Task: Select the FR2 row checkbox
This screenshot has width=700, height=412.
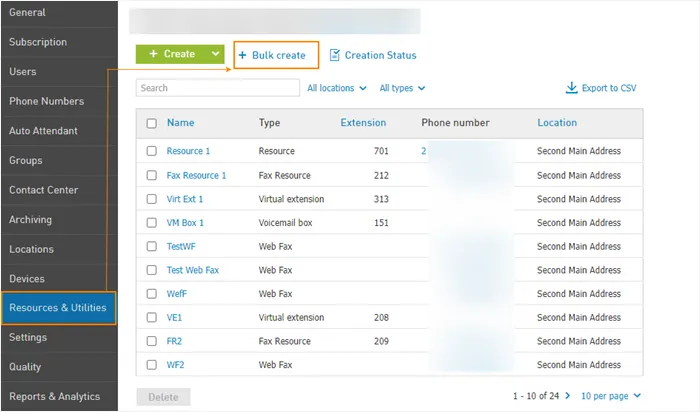Action: click(x=152, y=341)
